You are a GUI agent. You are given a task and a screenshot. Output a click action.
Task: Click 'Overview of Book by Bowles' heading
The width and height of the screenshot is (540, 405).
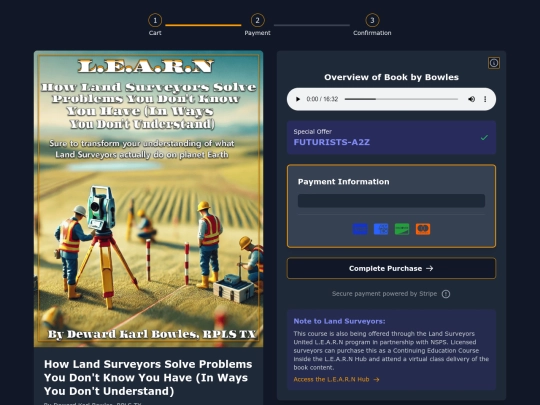(391, 77)
